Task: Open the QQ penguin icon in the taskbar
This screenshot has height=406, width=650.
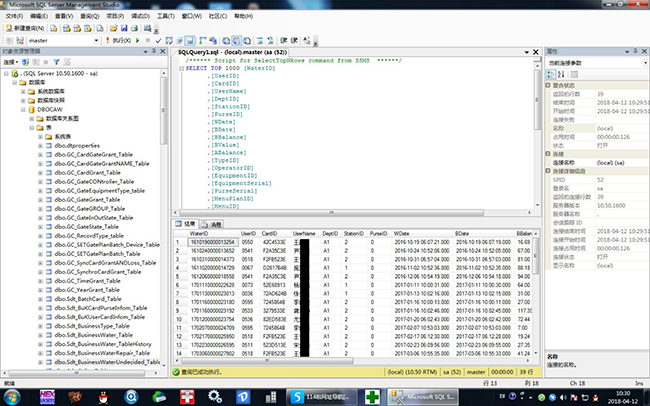Action: [x=104, y=397]
